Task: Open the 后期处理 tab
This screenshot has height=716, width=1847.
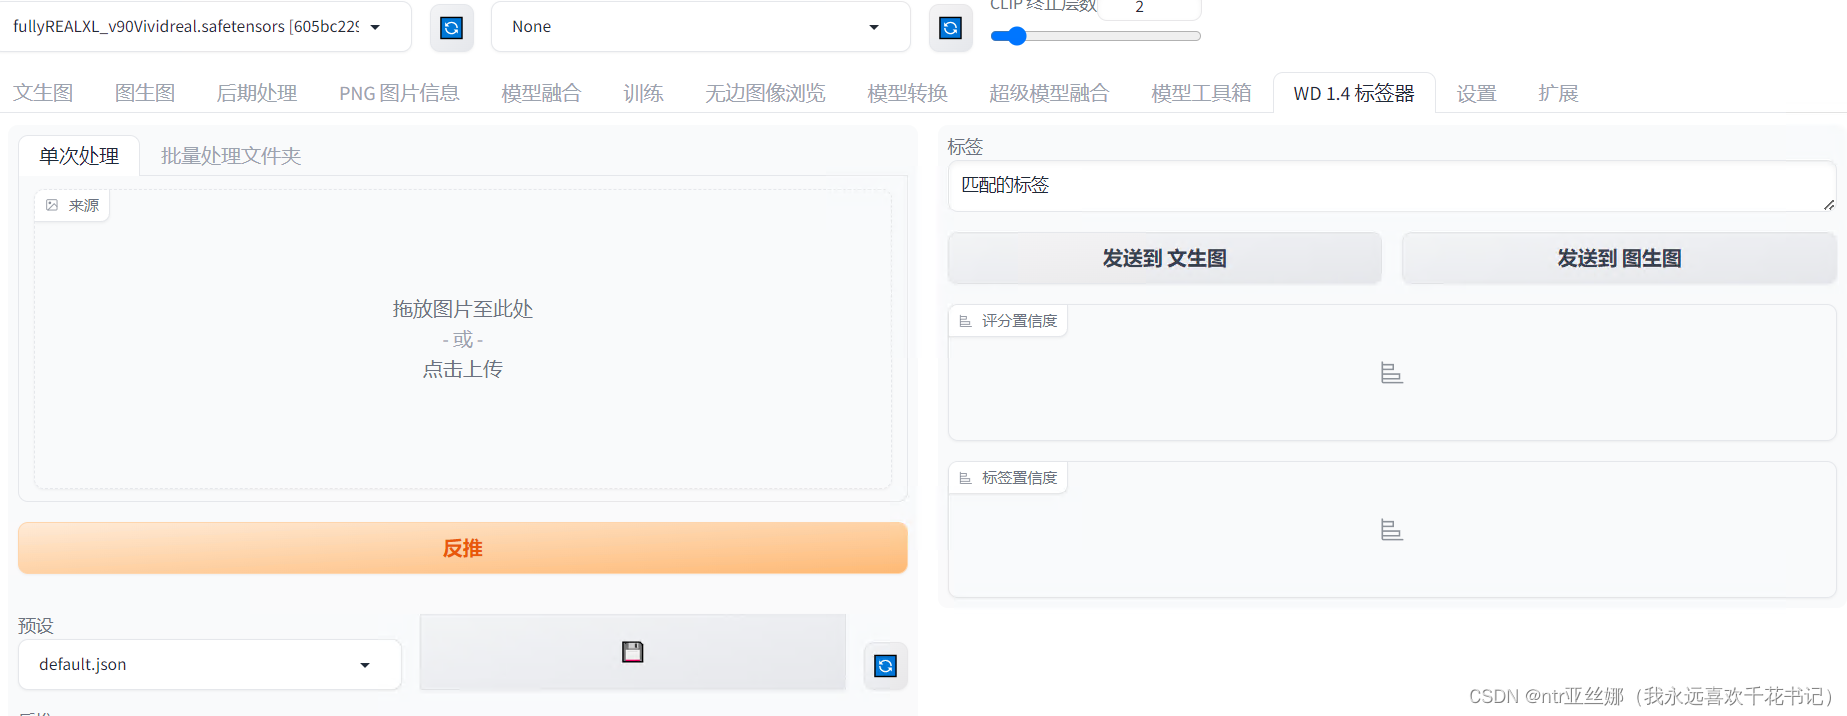Action: coord(257,93)
